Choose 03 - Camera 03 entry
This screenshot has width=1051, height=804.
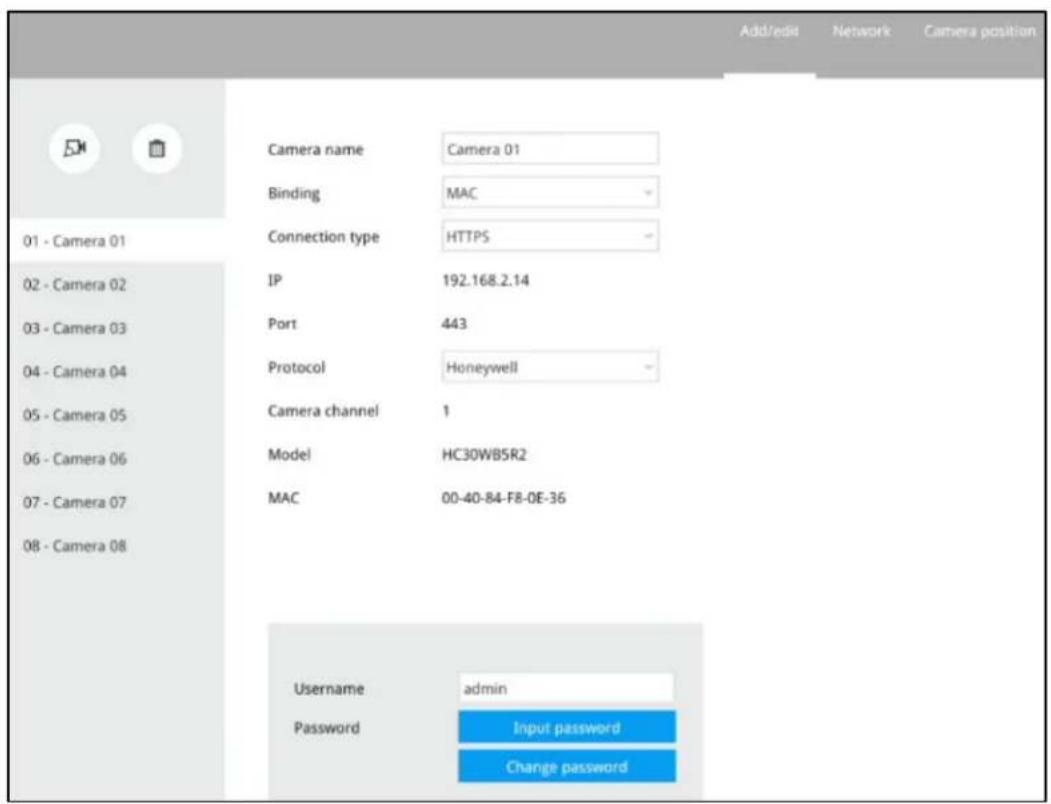117,328
